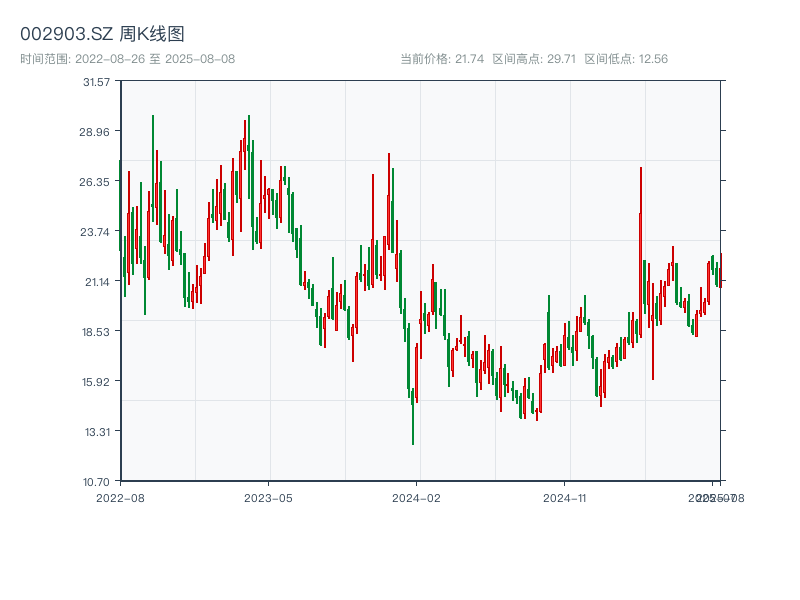Click the tall green candlestick after 2022-08 reaching 29.71
Viewport: 800px width, 600px height.
tap(153, 168)
